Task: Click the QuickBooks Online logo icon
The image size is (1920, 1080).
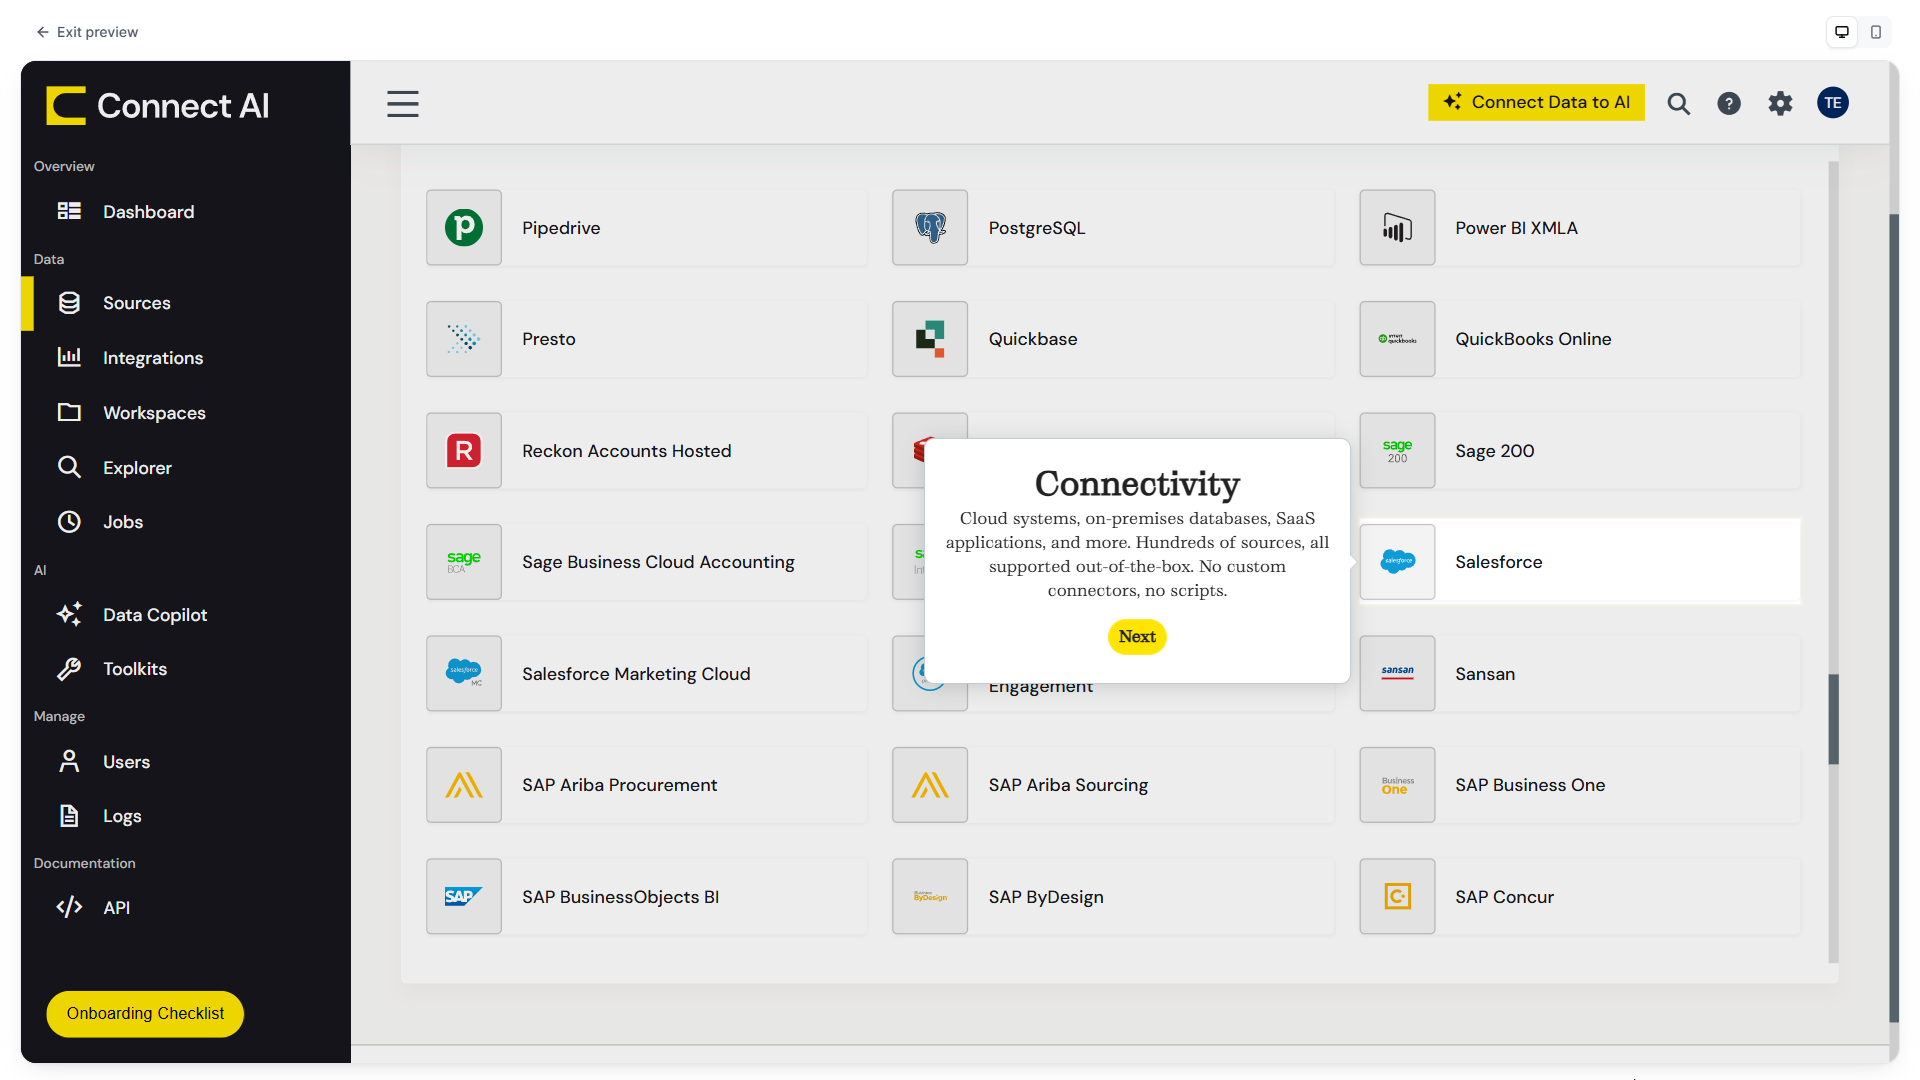Action: [x=1397, y=339]
